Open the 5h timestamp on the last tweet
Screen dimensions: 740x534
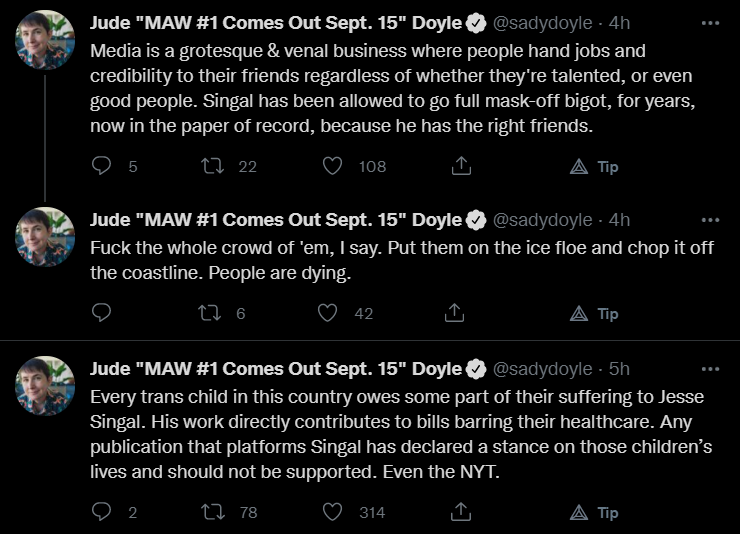click(x=620, y=369)
